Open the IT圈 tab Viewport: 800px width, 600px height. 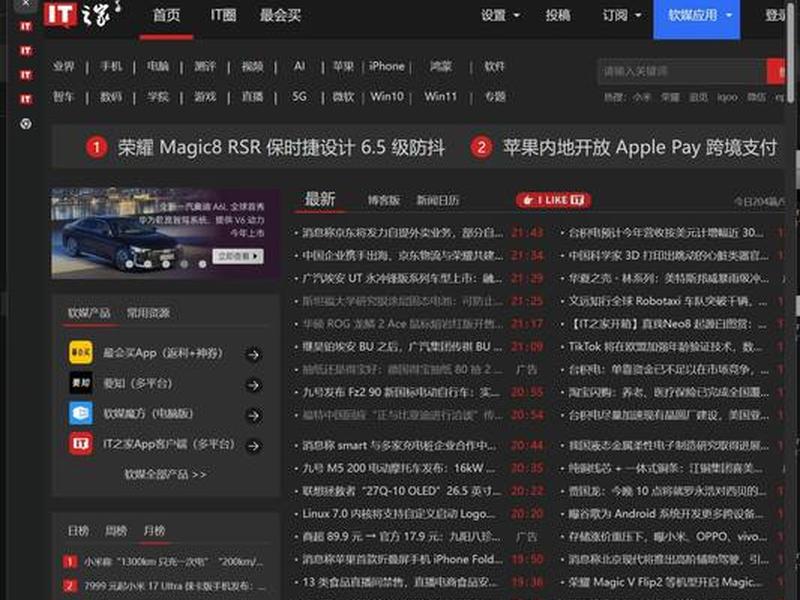(223, 15)
